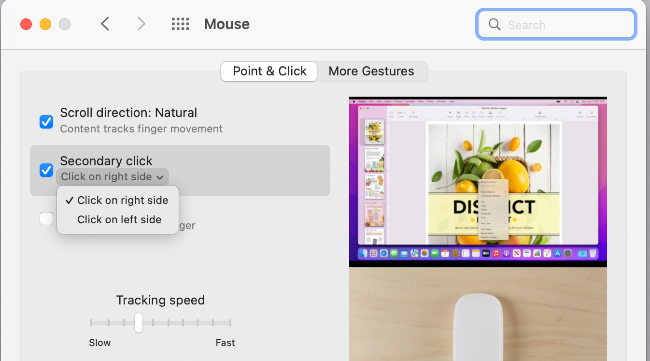650x361 pixels.
Task: Click the magnifying glass search icon
Action: point(494,24)
